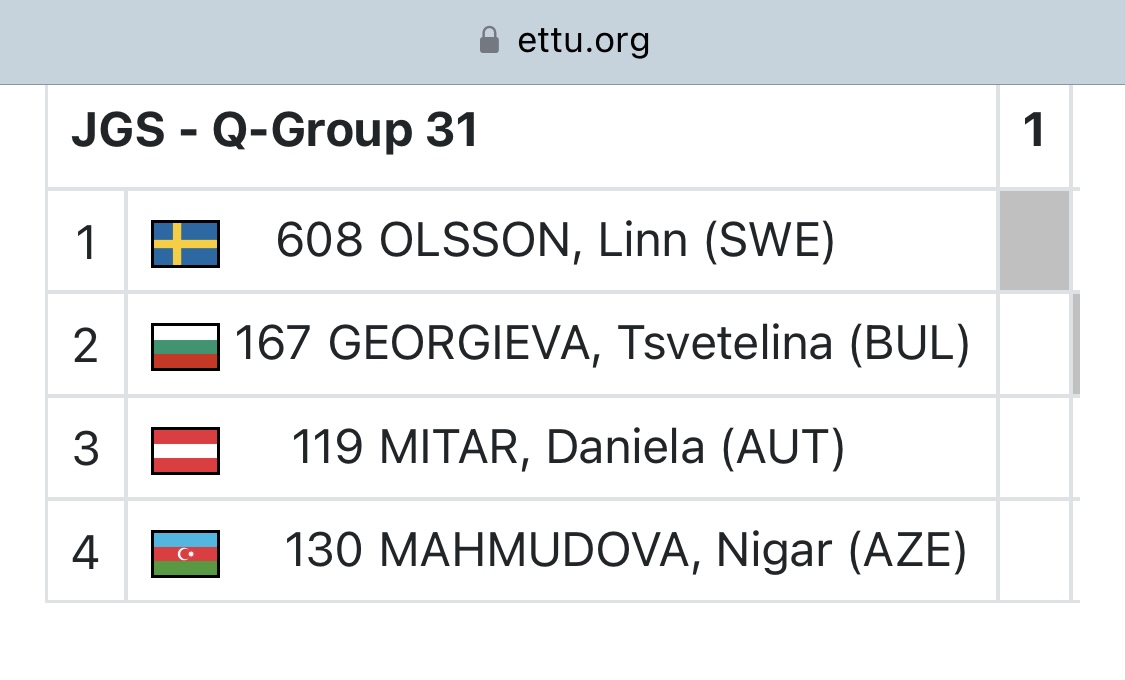Click the empty result cell in Mahmudova's row
1125x680 pixels.
coord(1035,552)
